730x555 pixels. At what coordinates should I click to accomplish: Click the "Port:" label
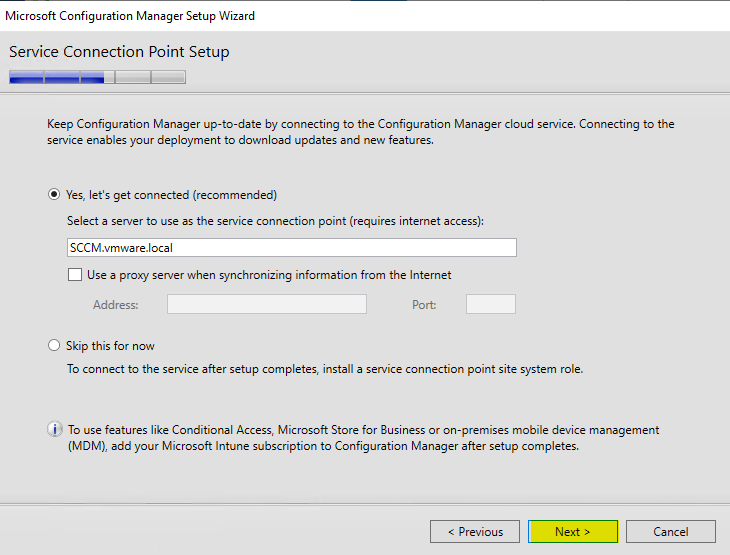point(425,305)
